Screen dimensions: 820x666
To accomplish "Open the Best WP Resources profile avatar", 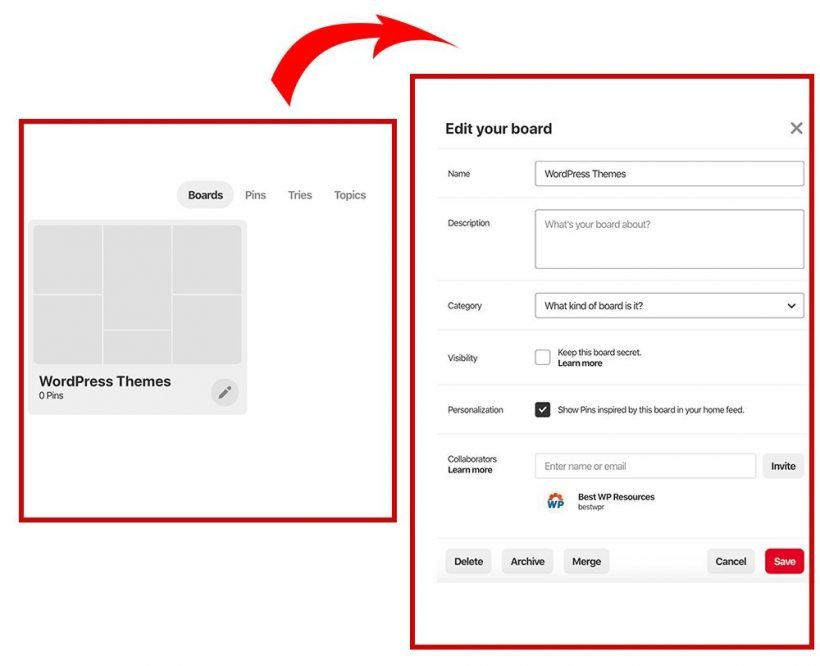I will click(x=555, y=501).
